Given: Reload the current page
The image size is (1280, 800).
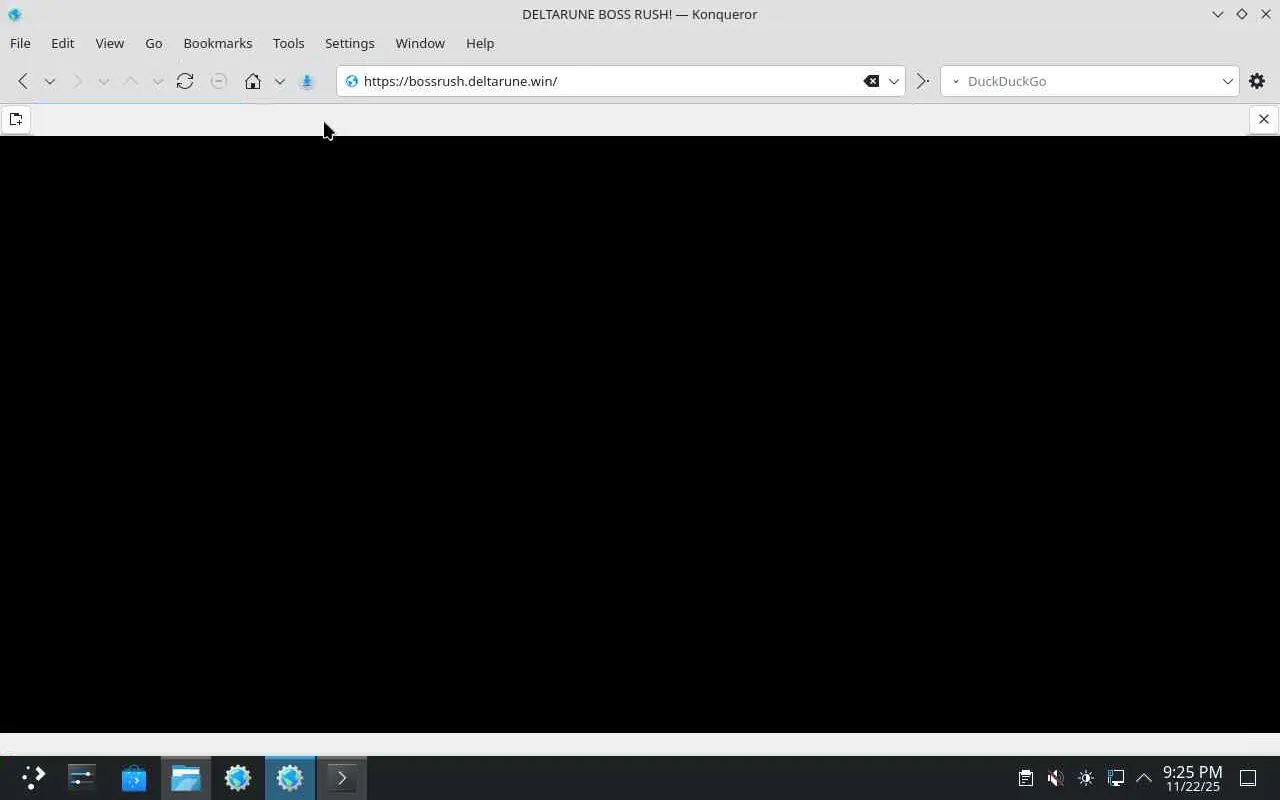Looking at the screenshot, I should (x=185, y=81).
